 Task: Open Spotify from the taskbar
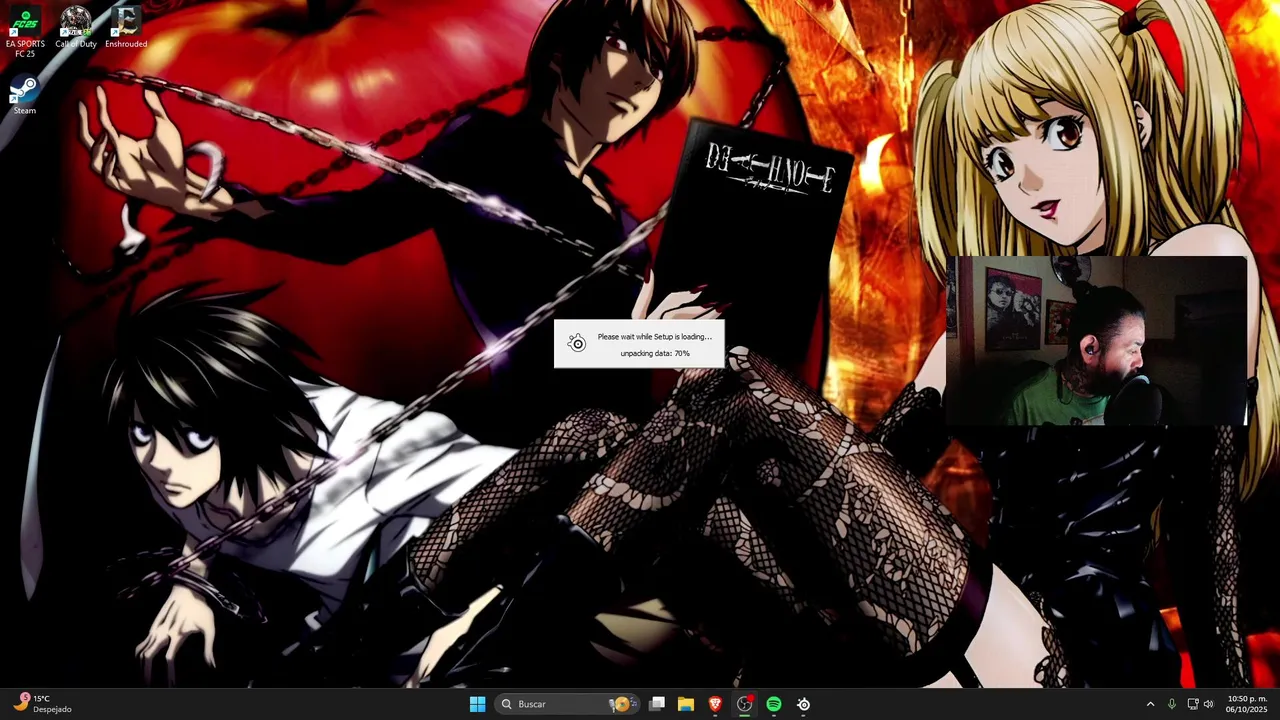774,704
